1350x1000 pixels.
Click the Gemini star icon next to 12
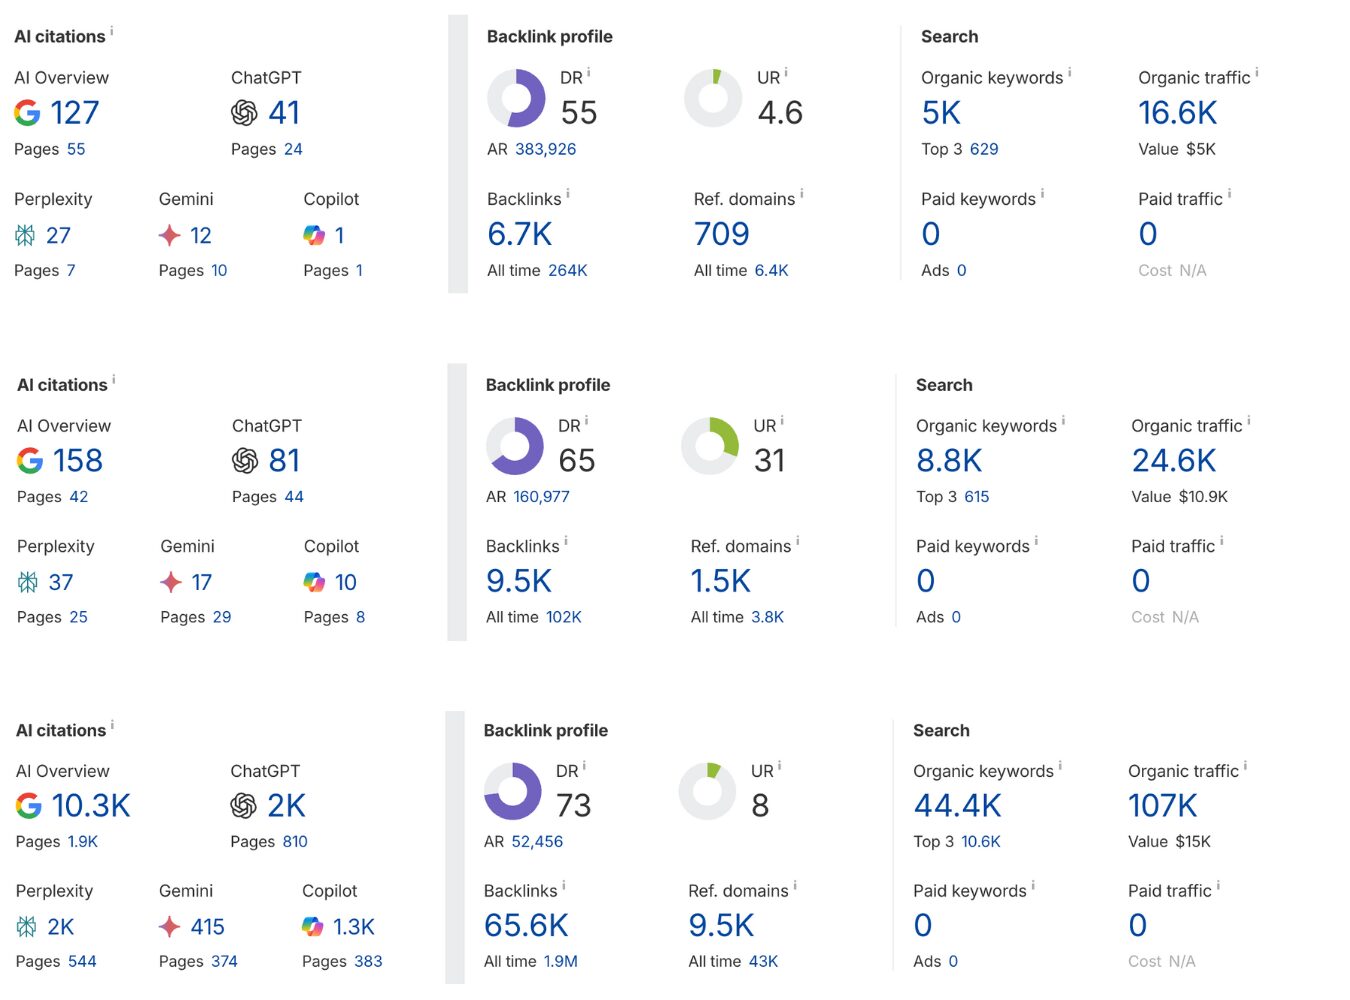coord(170,235)
